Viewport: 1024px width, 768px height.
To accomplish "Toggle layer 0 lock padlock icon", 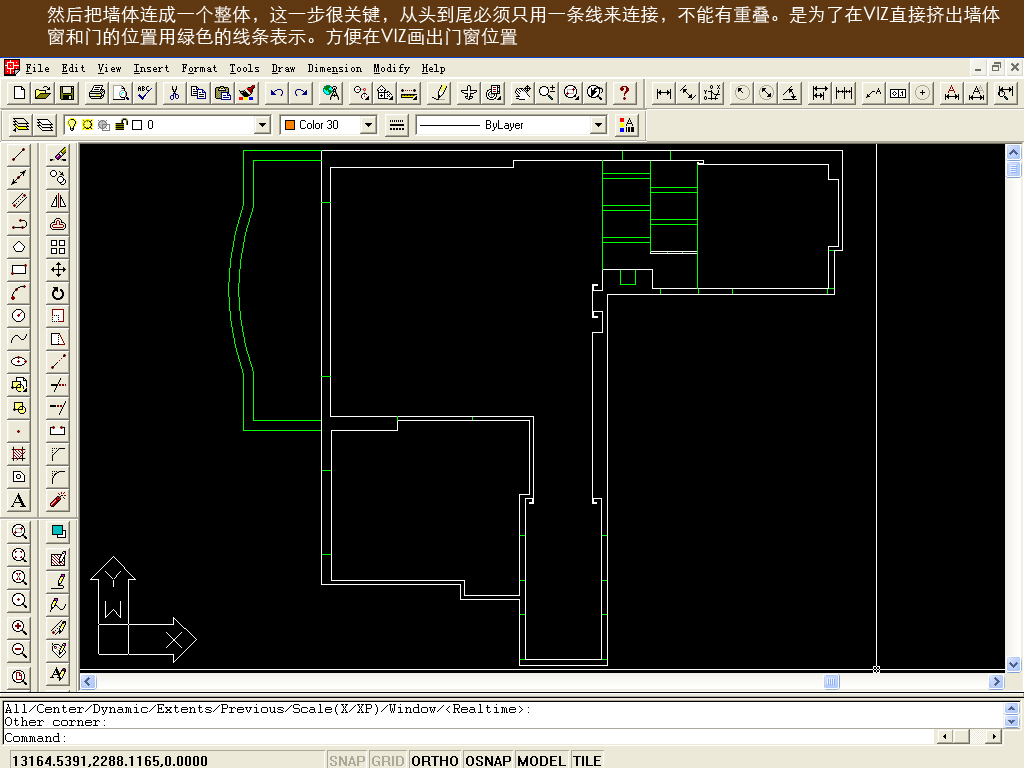I will point(121,125).
